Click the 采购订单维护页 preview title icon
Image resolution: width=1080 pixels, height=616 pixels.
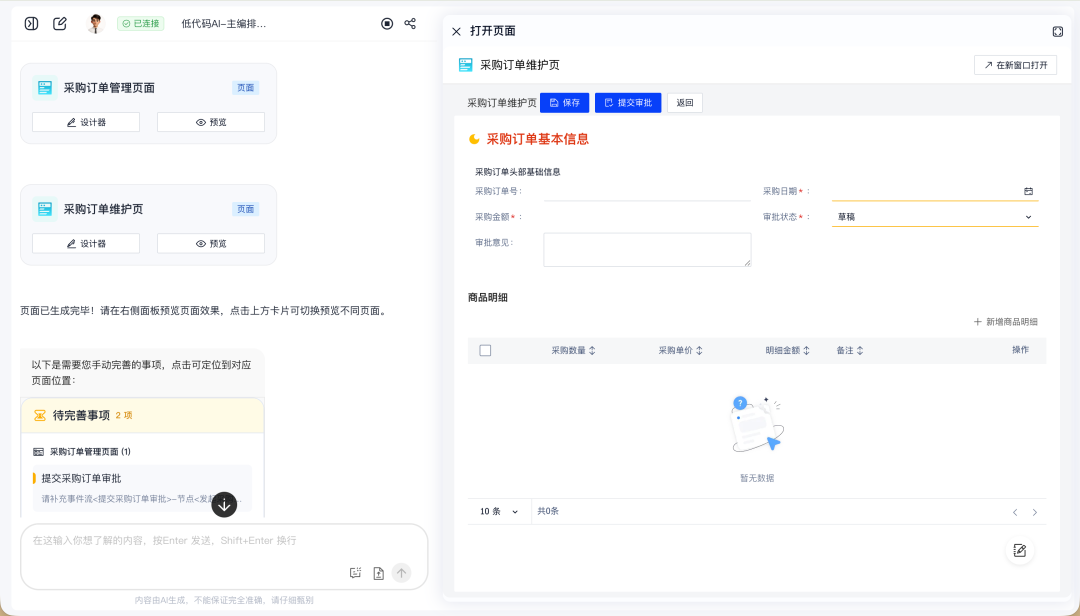tap(466, 65)
